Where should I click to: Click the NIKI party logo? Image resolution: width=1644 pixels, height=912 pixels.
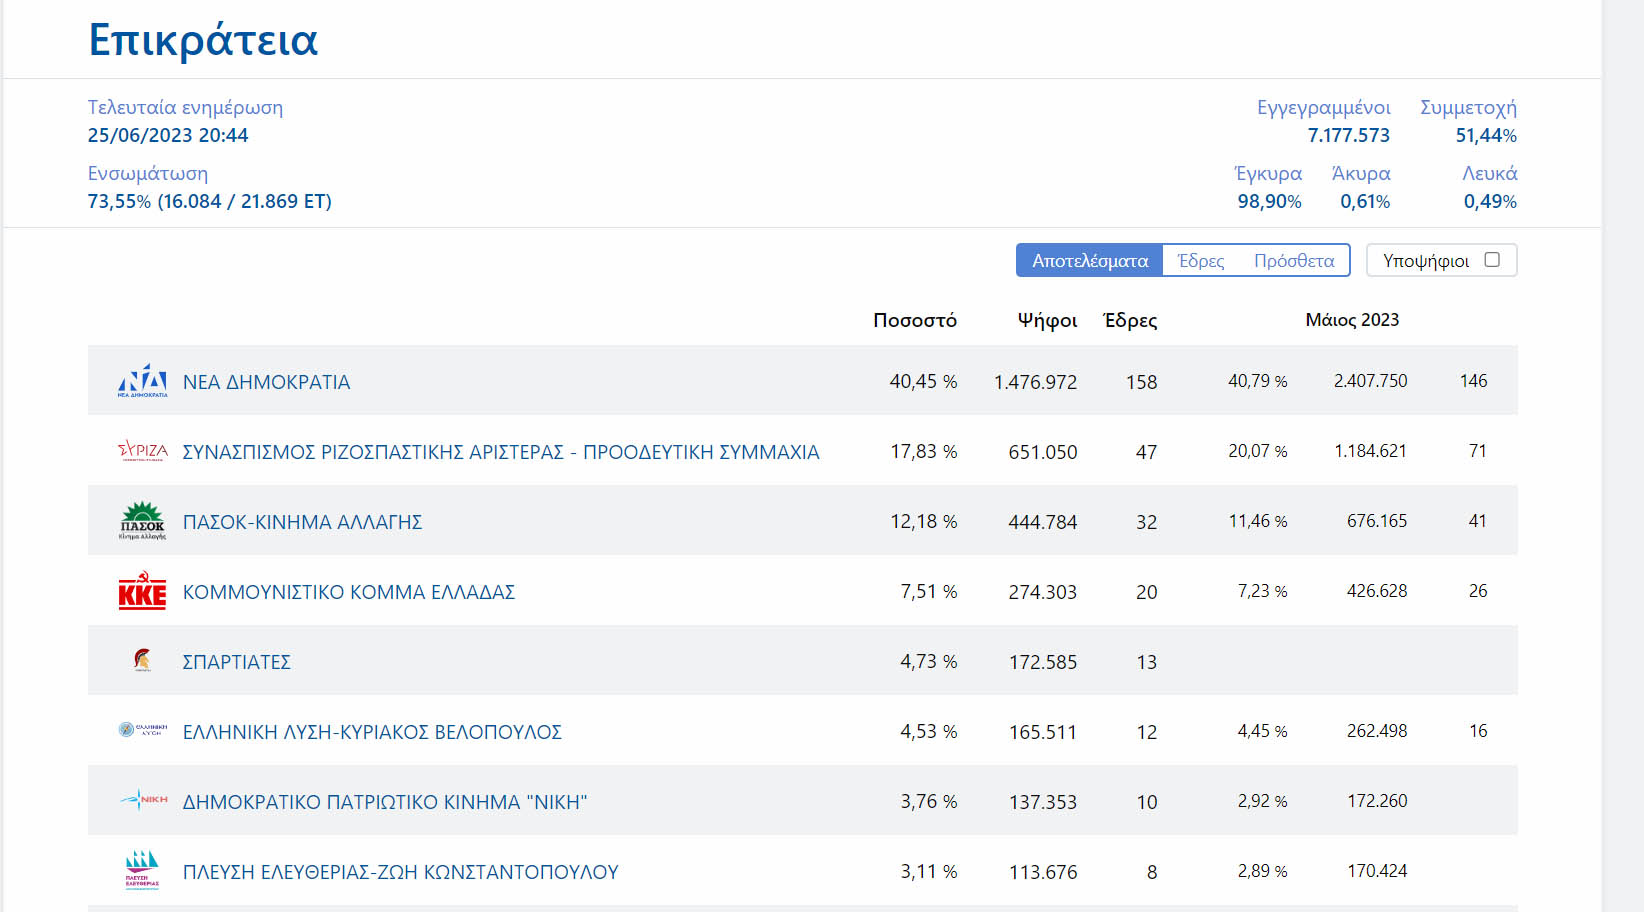pyautogui.click(x=142, y=800)
